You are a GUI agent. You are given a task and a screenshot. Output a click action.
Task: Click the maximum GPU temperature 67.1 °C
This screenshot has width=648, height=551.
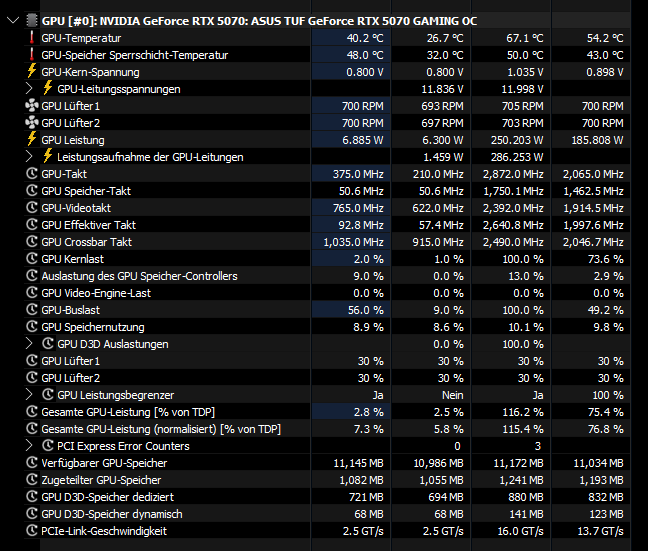(x=525, y=38)
